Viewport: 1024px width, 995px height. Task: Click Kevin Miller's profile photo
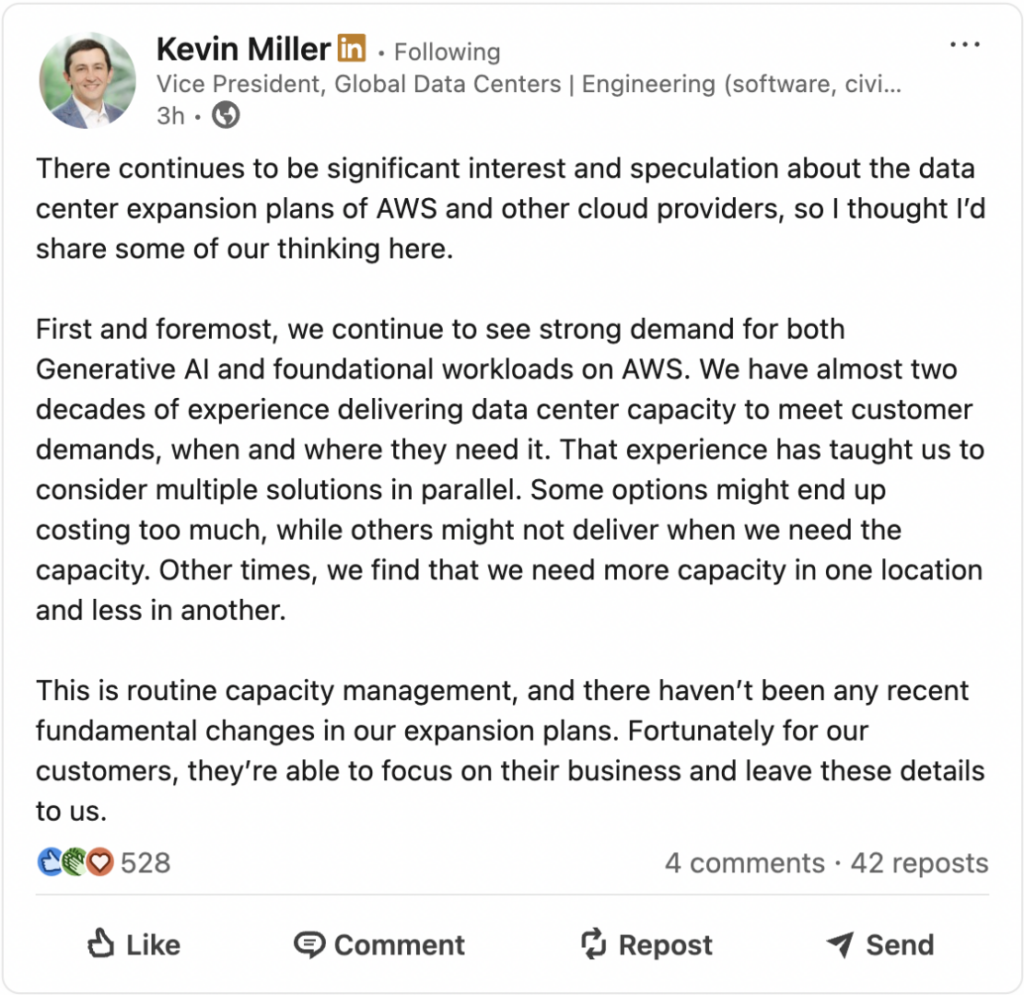87,80
